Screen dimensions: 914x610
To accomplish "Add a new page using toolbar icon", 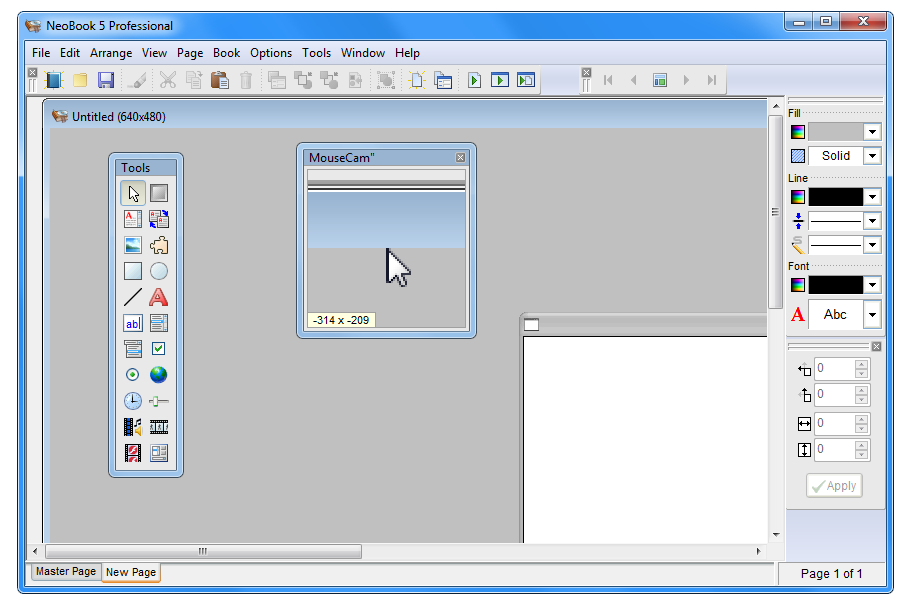I will click(x=417, y=80).
